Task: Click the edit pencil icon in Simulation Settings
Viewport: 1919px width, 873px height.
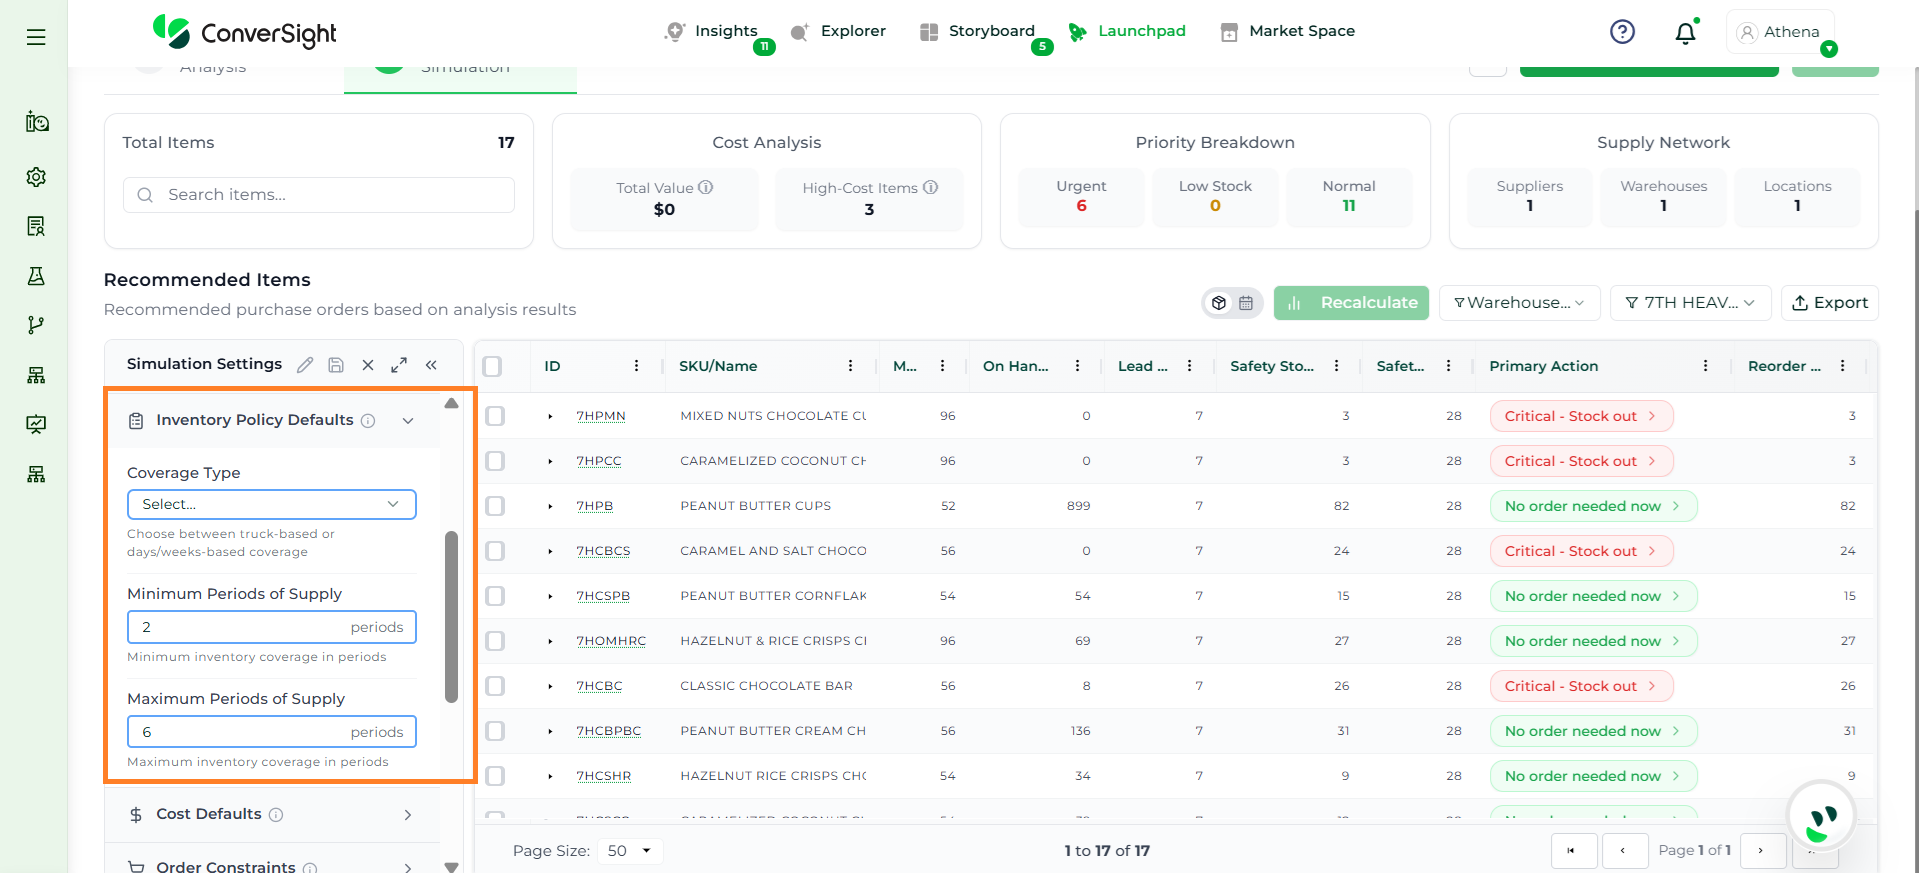Action: point(305,365)
